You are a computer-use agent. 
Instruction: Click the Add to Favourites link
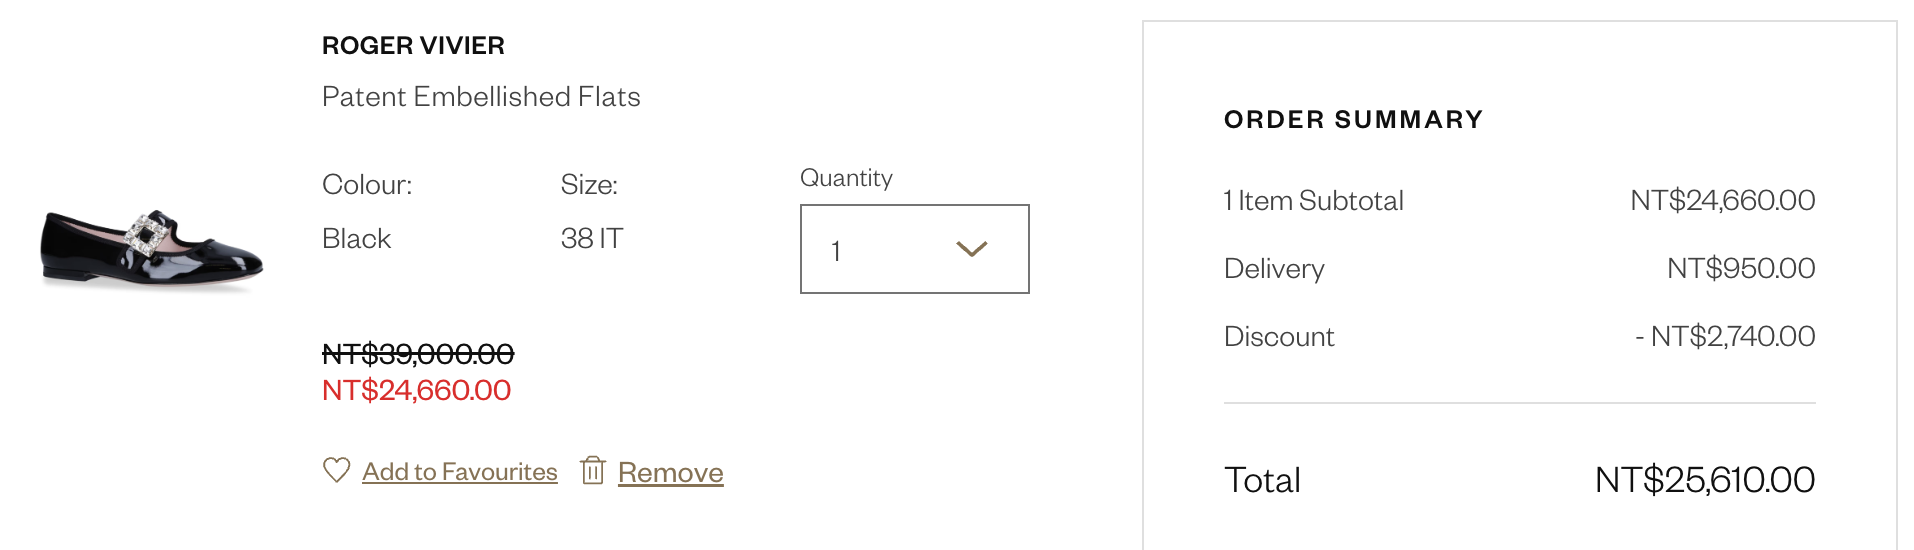[459, 472]
